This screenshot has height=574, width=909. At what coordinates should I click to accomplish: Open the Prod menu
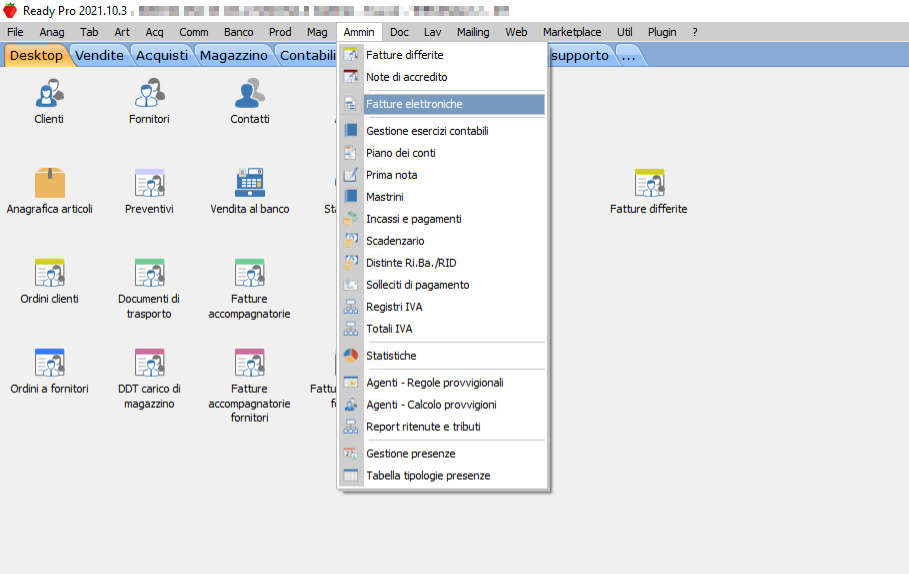pos(280,32)
